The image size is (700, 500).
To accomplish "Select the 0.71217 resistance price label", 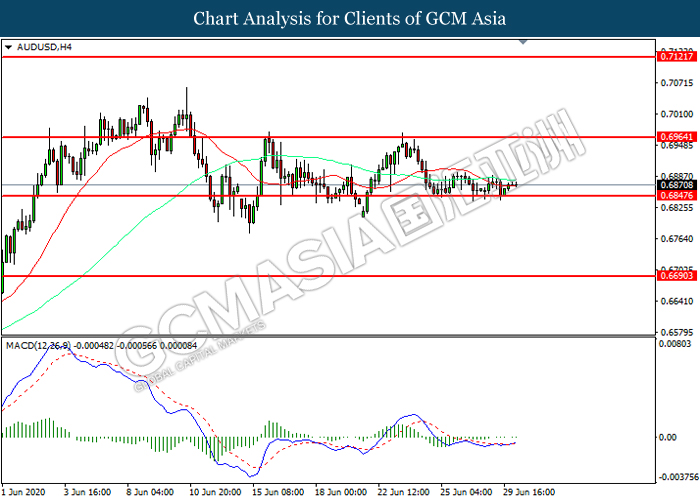I will point(676,57).
